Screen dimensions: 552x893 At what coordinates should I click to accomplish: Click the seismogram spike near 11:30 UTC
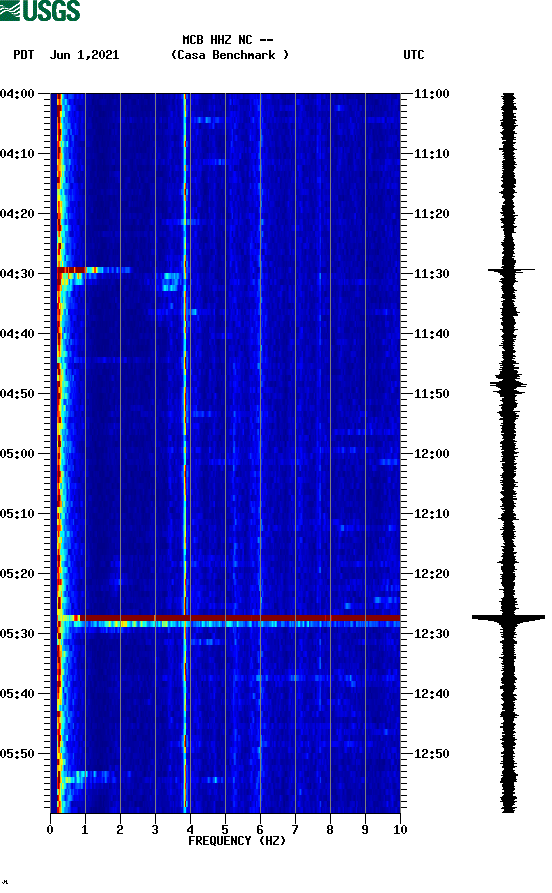(x=511, y=270)
